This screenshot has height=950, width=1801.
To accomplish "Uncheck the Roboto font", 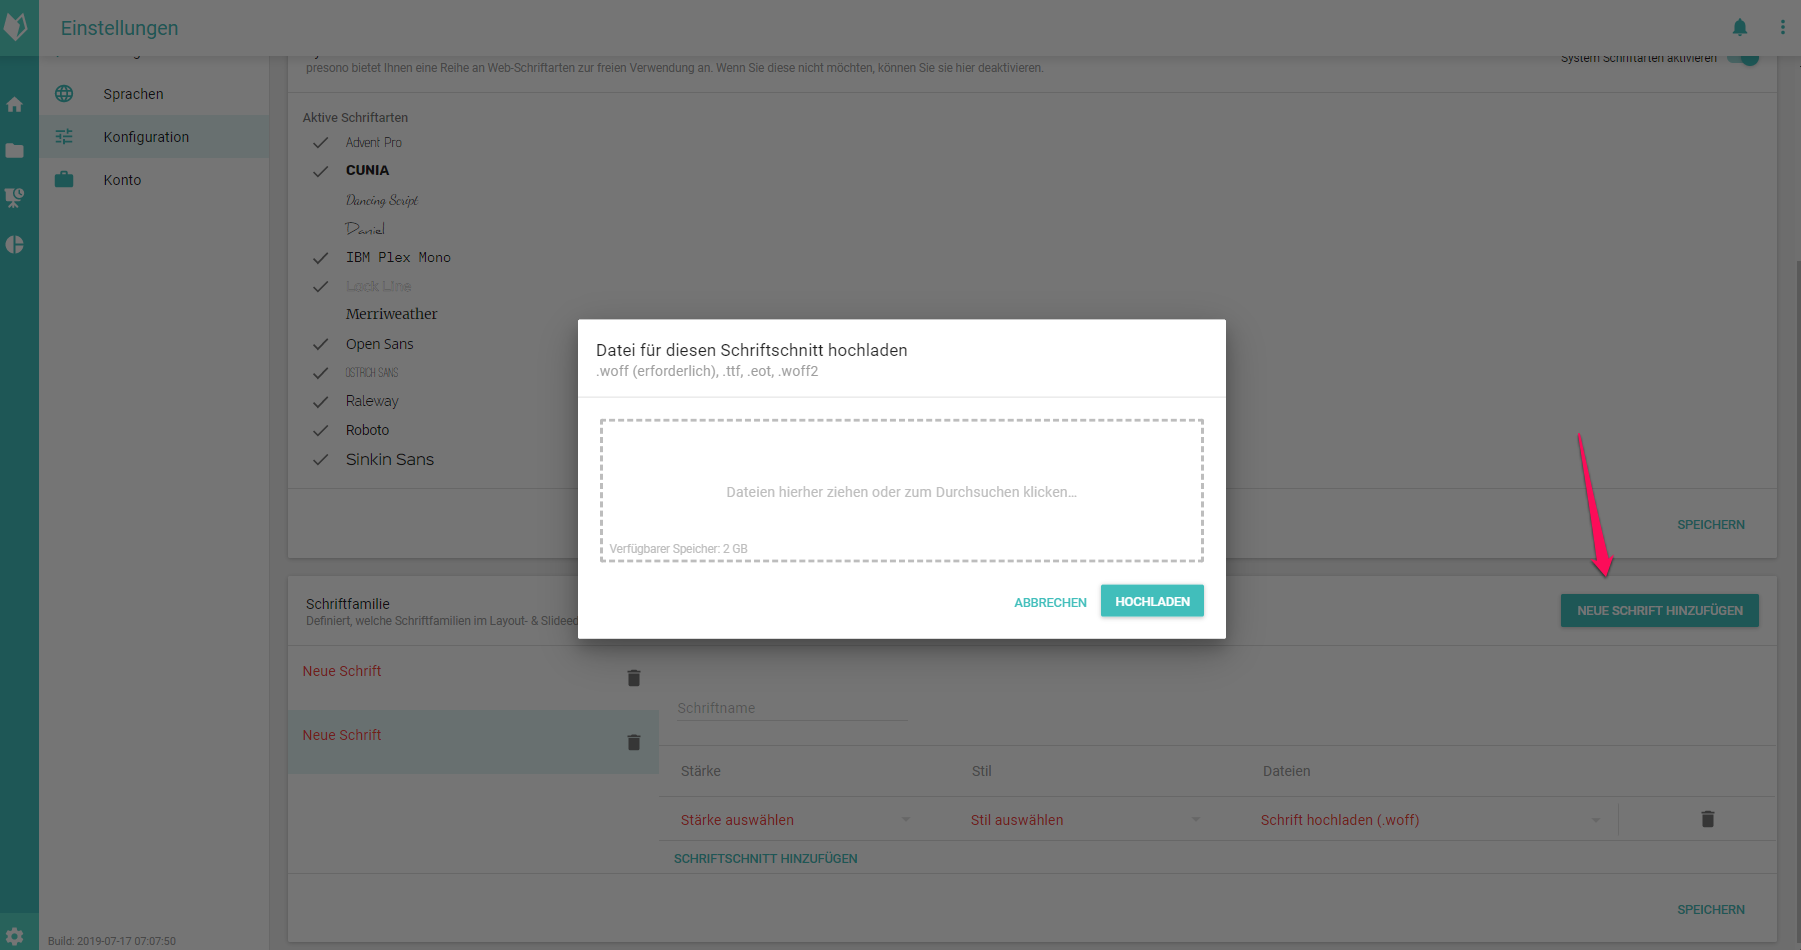I will click(320, 431).
